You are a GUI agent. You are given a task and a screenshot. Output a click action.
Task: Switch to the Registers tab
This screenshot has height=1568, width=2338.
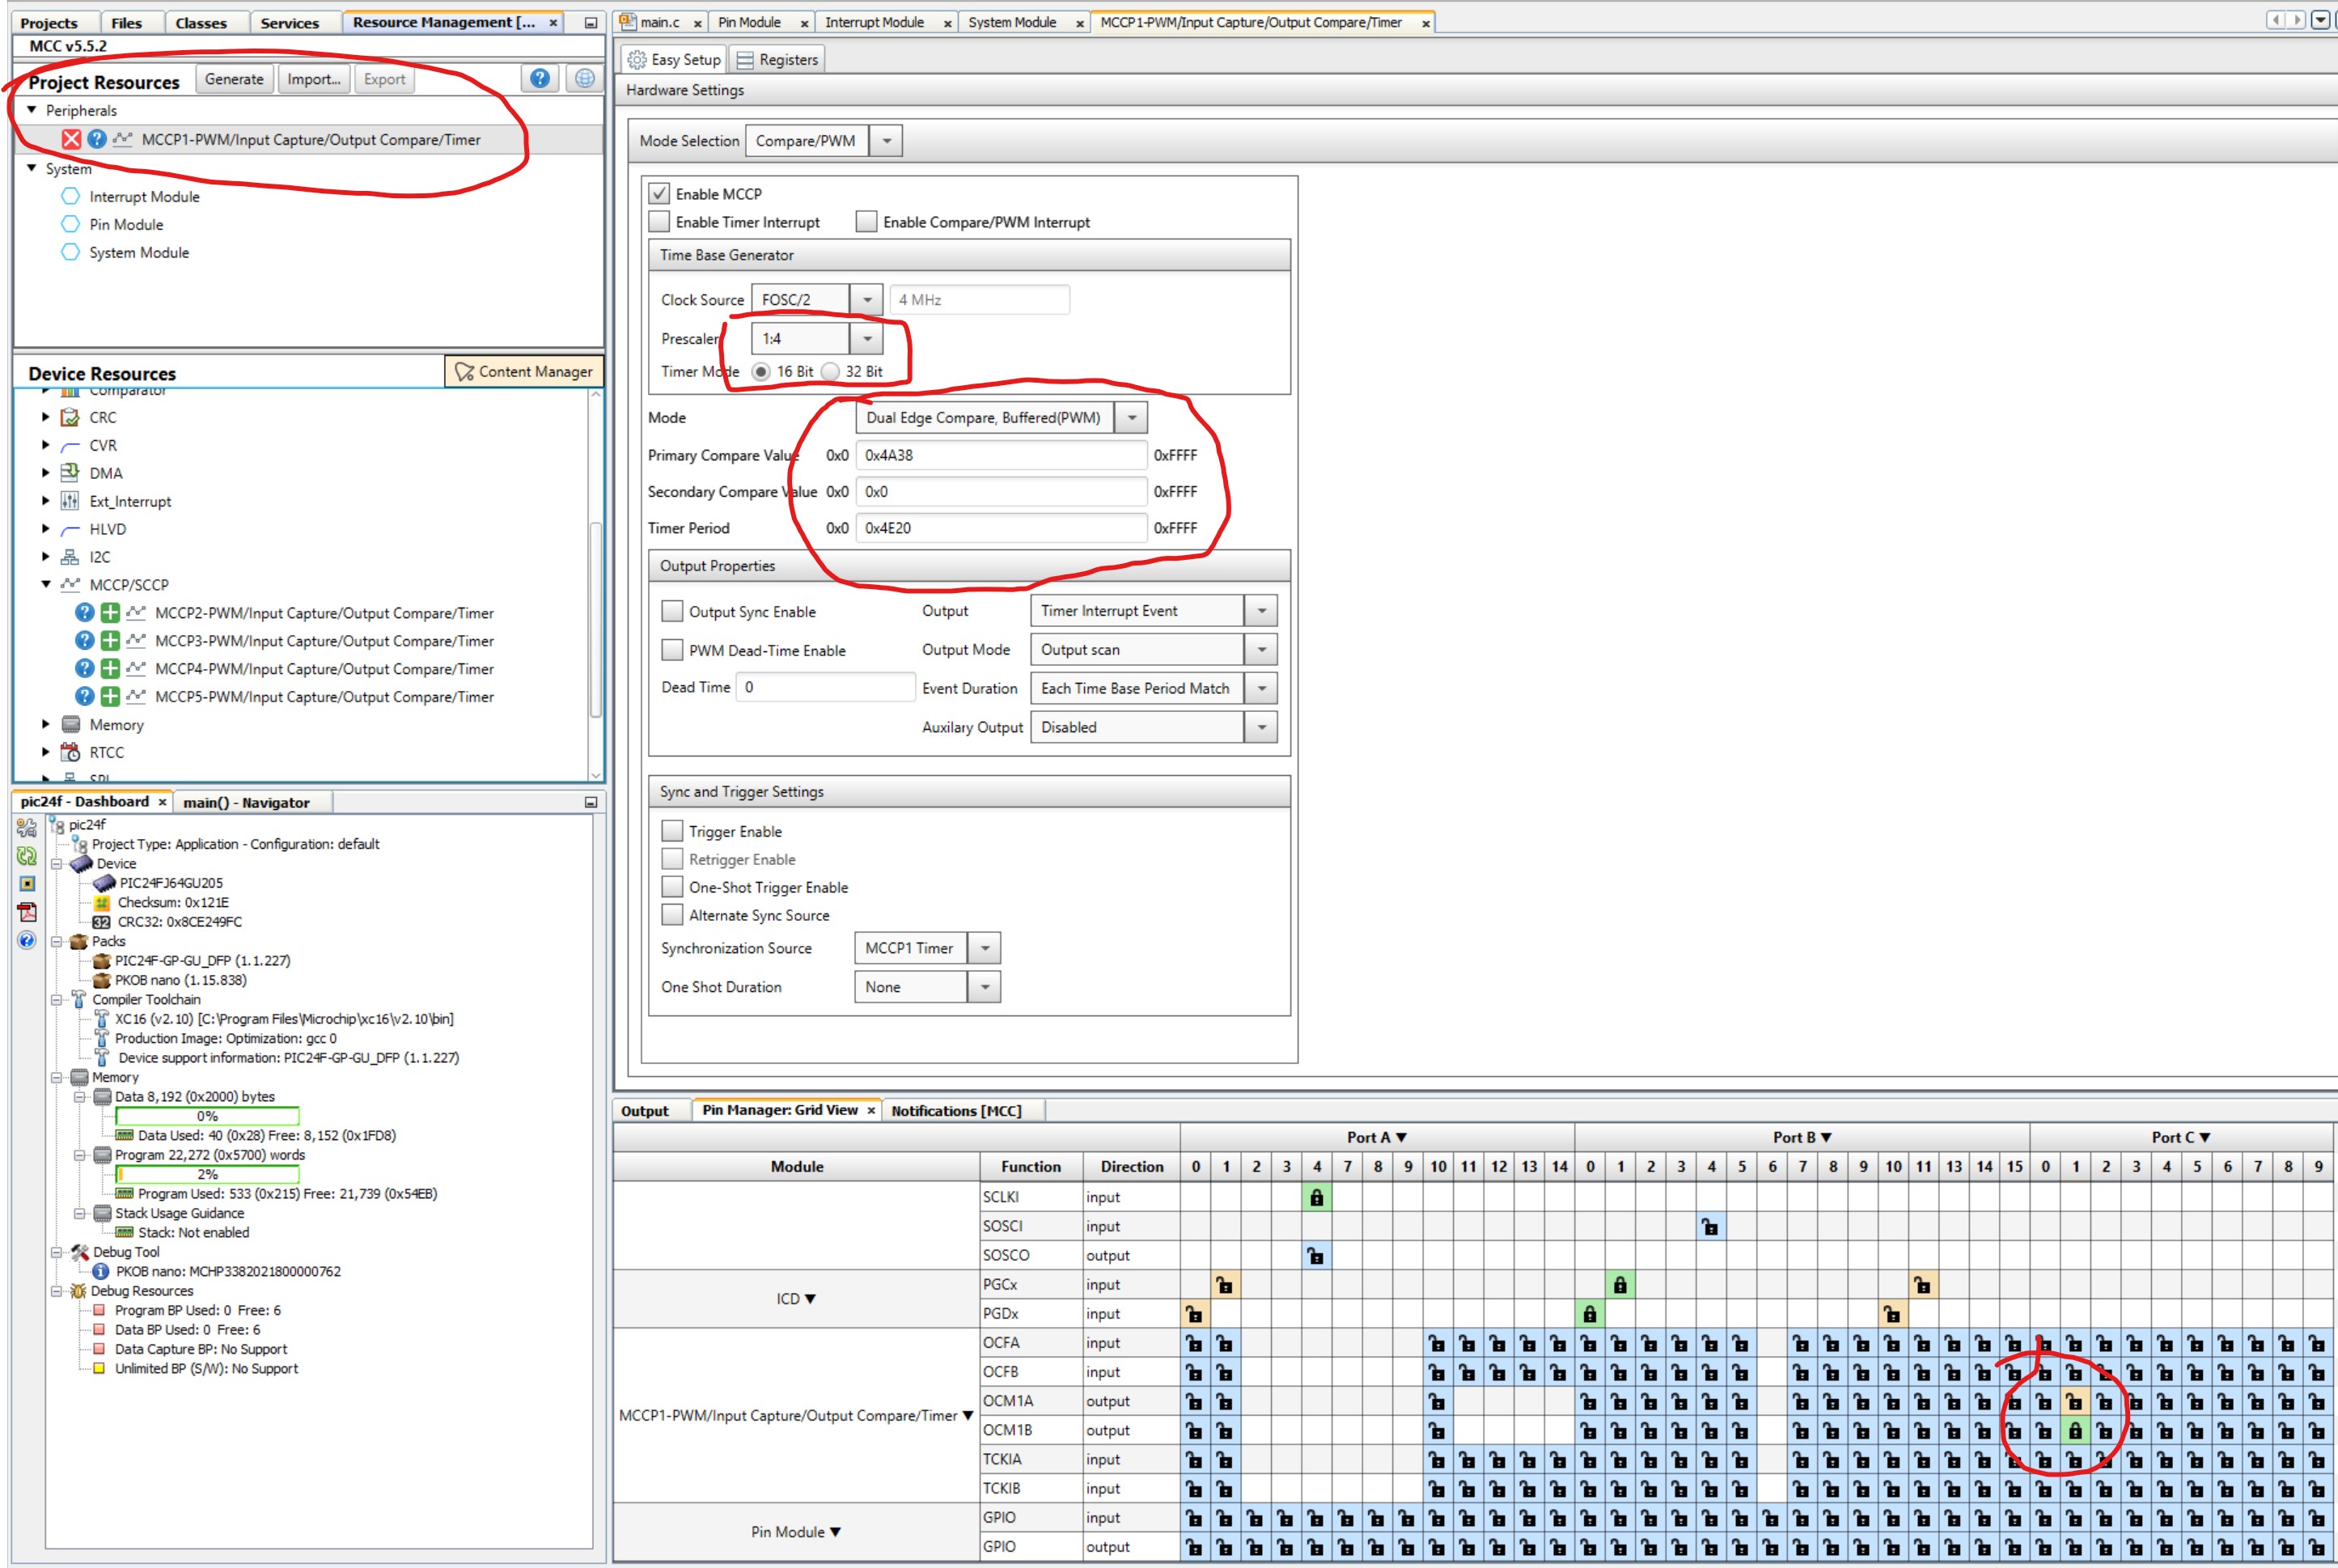coord(778,58)
